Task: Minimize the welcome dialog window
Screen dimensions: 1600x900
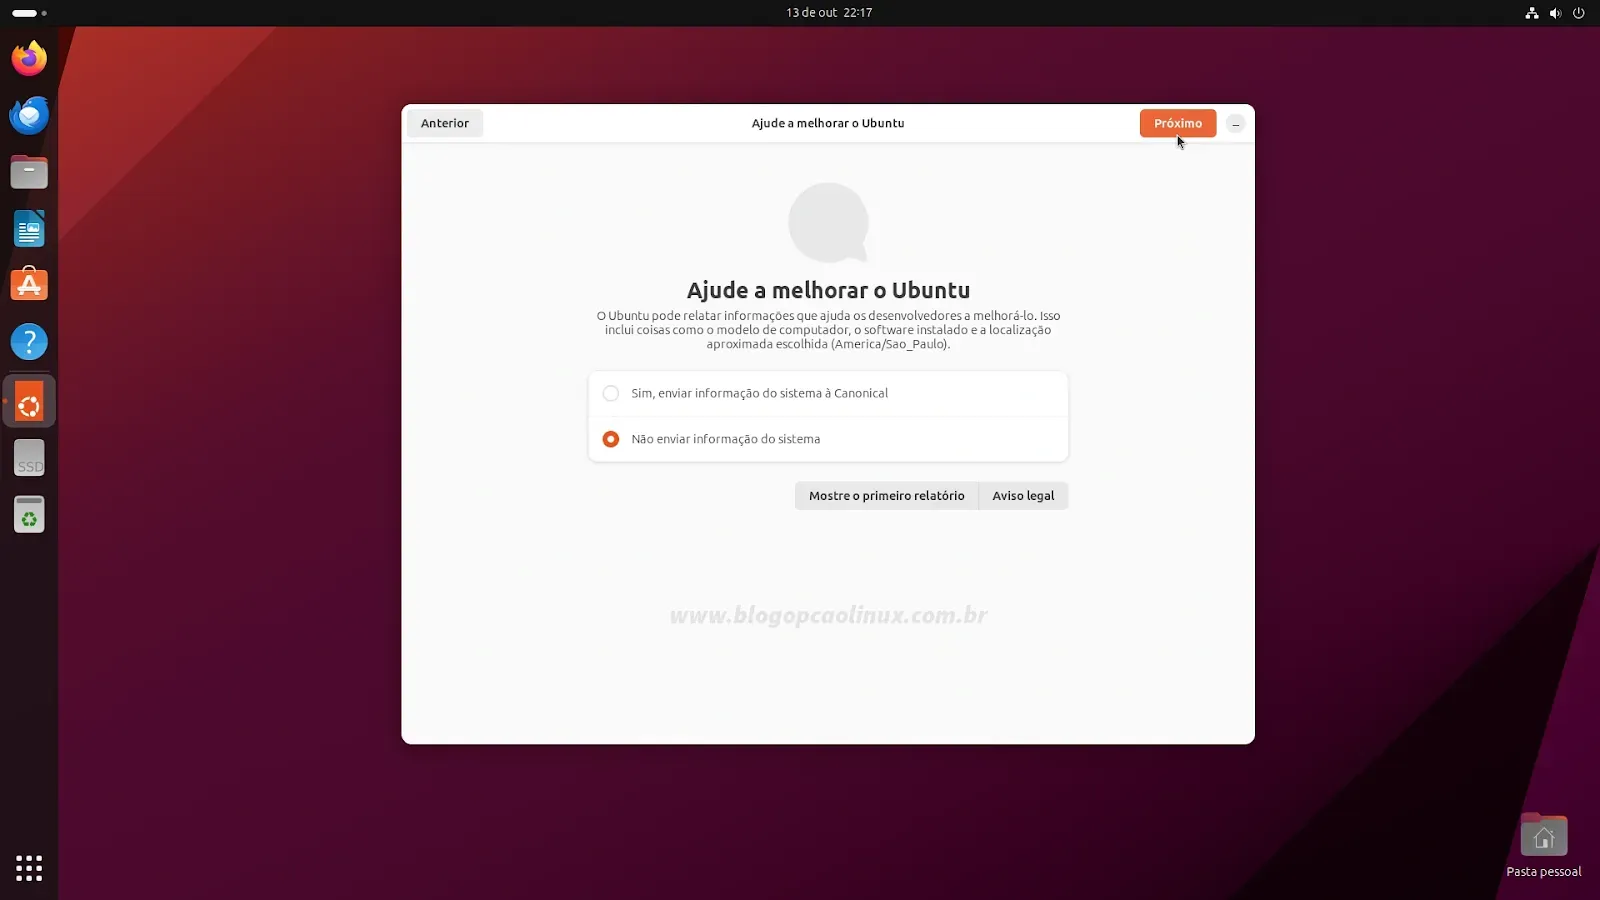Action: pyautogui.click(x=1236, y=124)
